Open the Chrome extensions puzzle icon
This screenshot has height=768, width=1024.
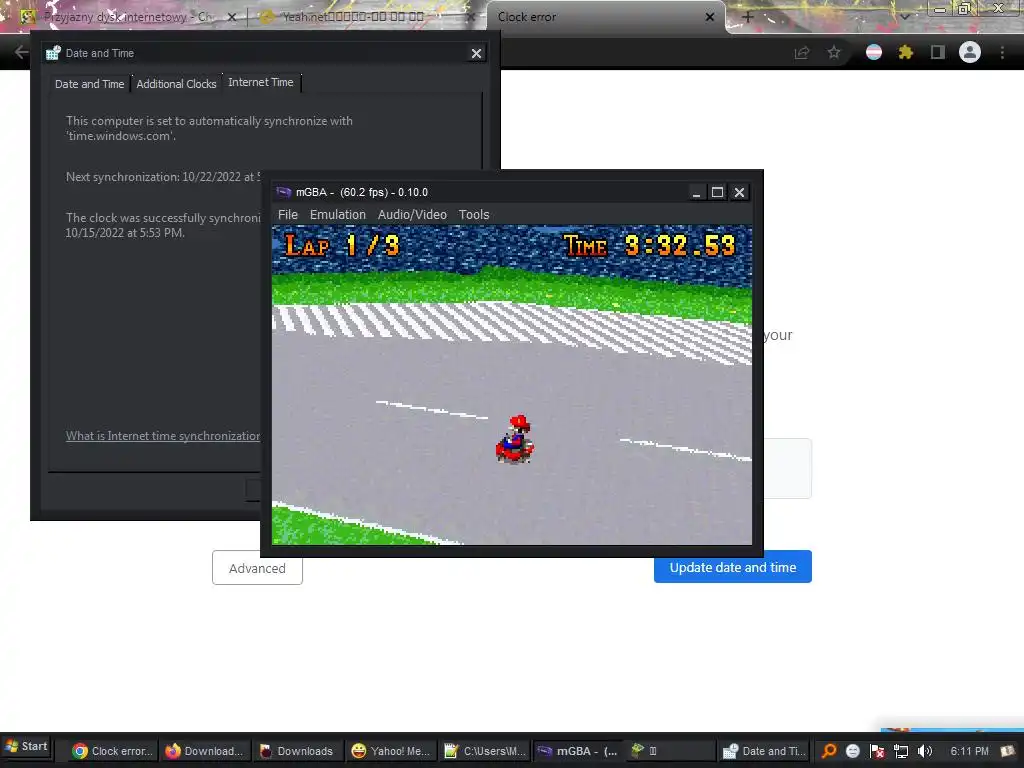(906, 52)
